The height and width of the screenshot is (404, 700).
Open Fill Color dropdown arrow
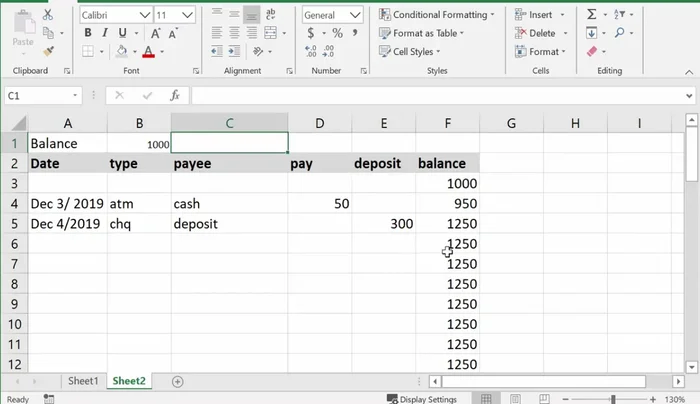click(134, 52)
